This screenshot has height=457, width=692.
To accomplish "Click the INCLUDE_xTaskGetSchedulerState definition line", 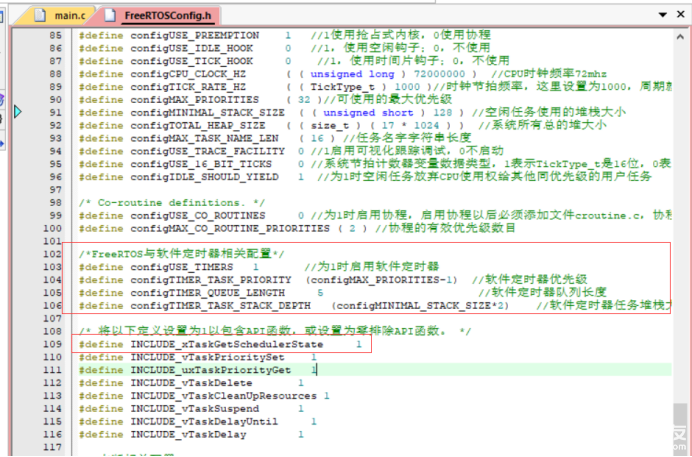I will [221, 344].
